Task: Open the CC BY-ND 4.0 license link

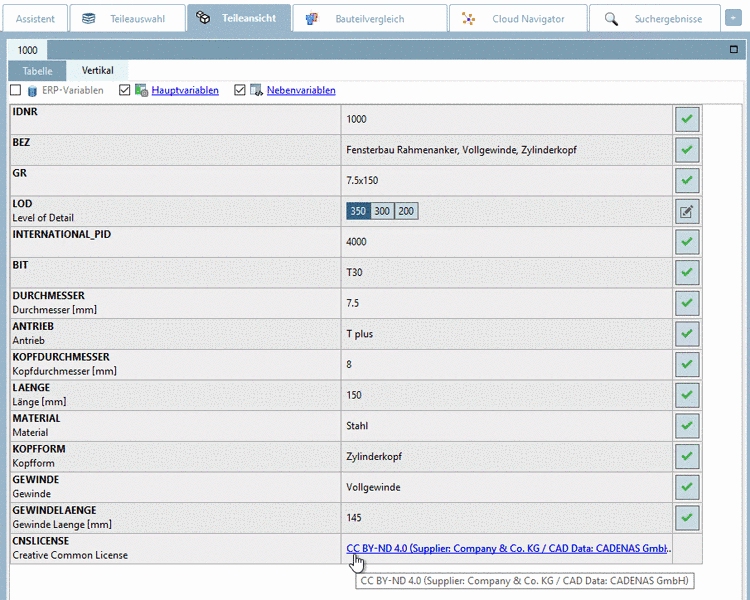Action: (x=507, y=548)
